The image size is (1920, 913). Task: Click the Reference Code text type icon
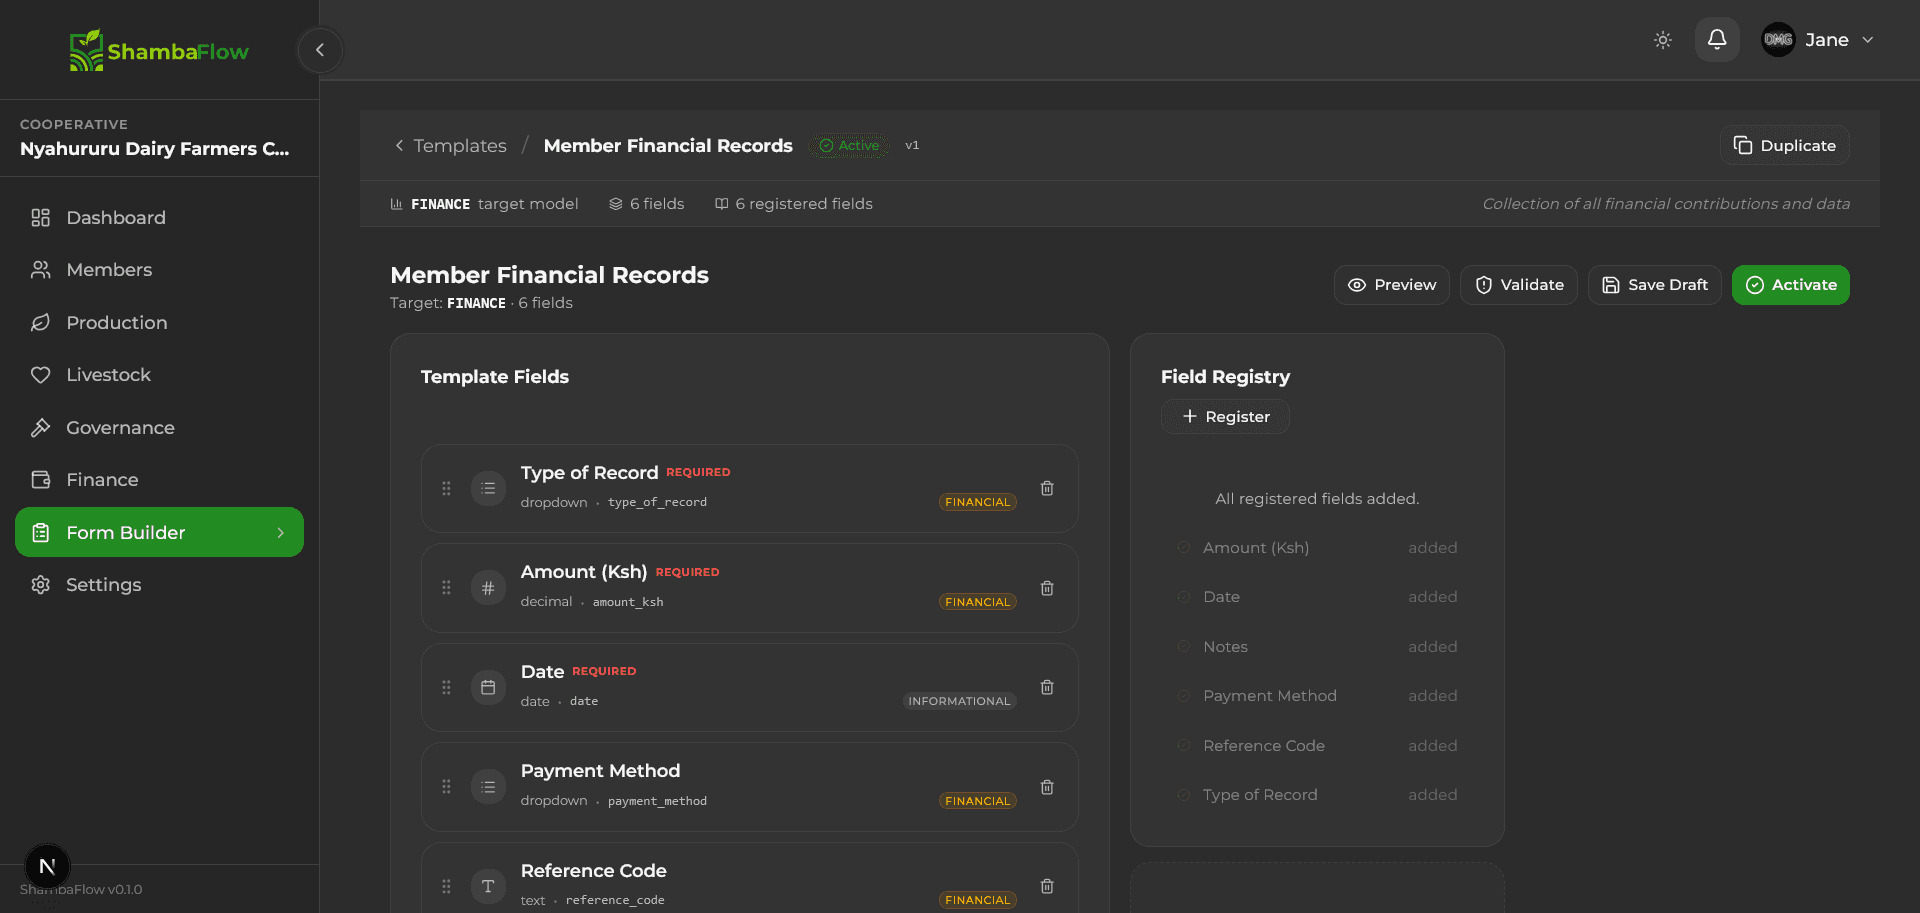point(488,886)
